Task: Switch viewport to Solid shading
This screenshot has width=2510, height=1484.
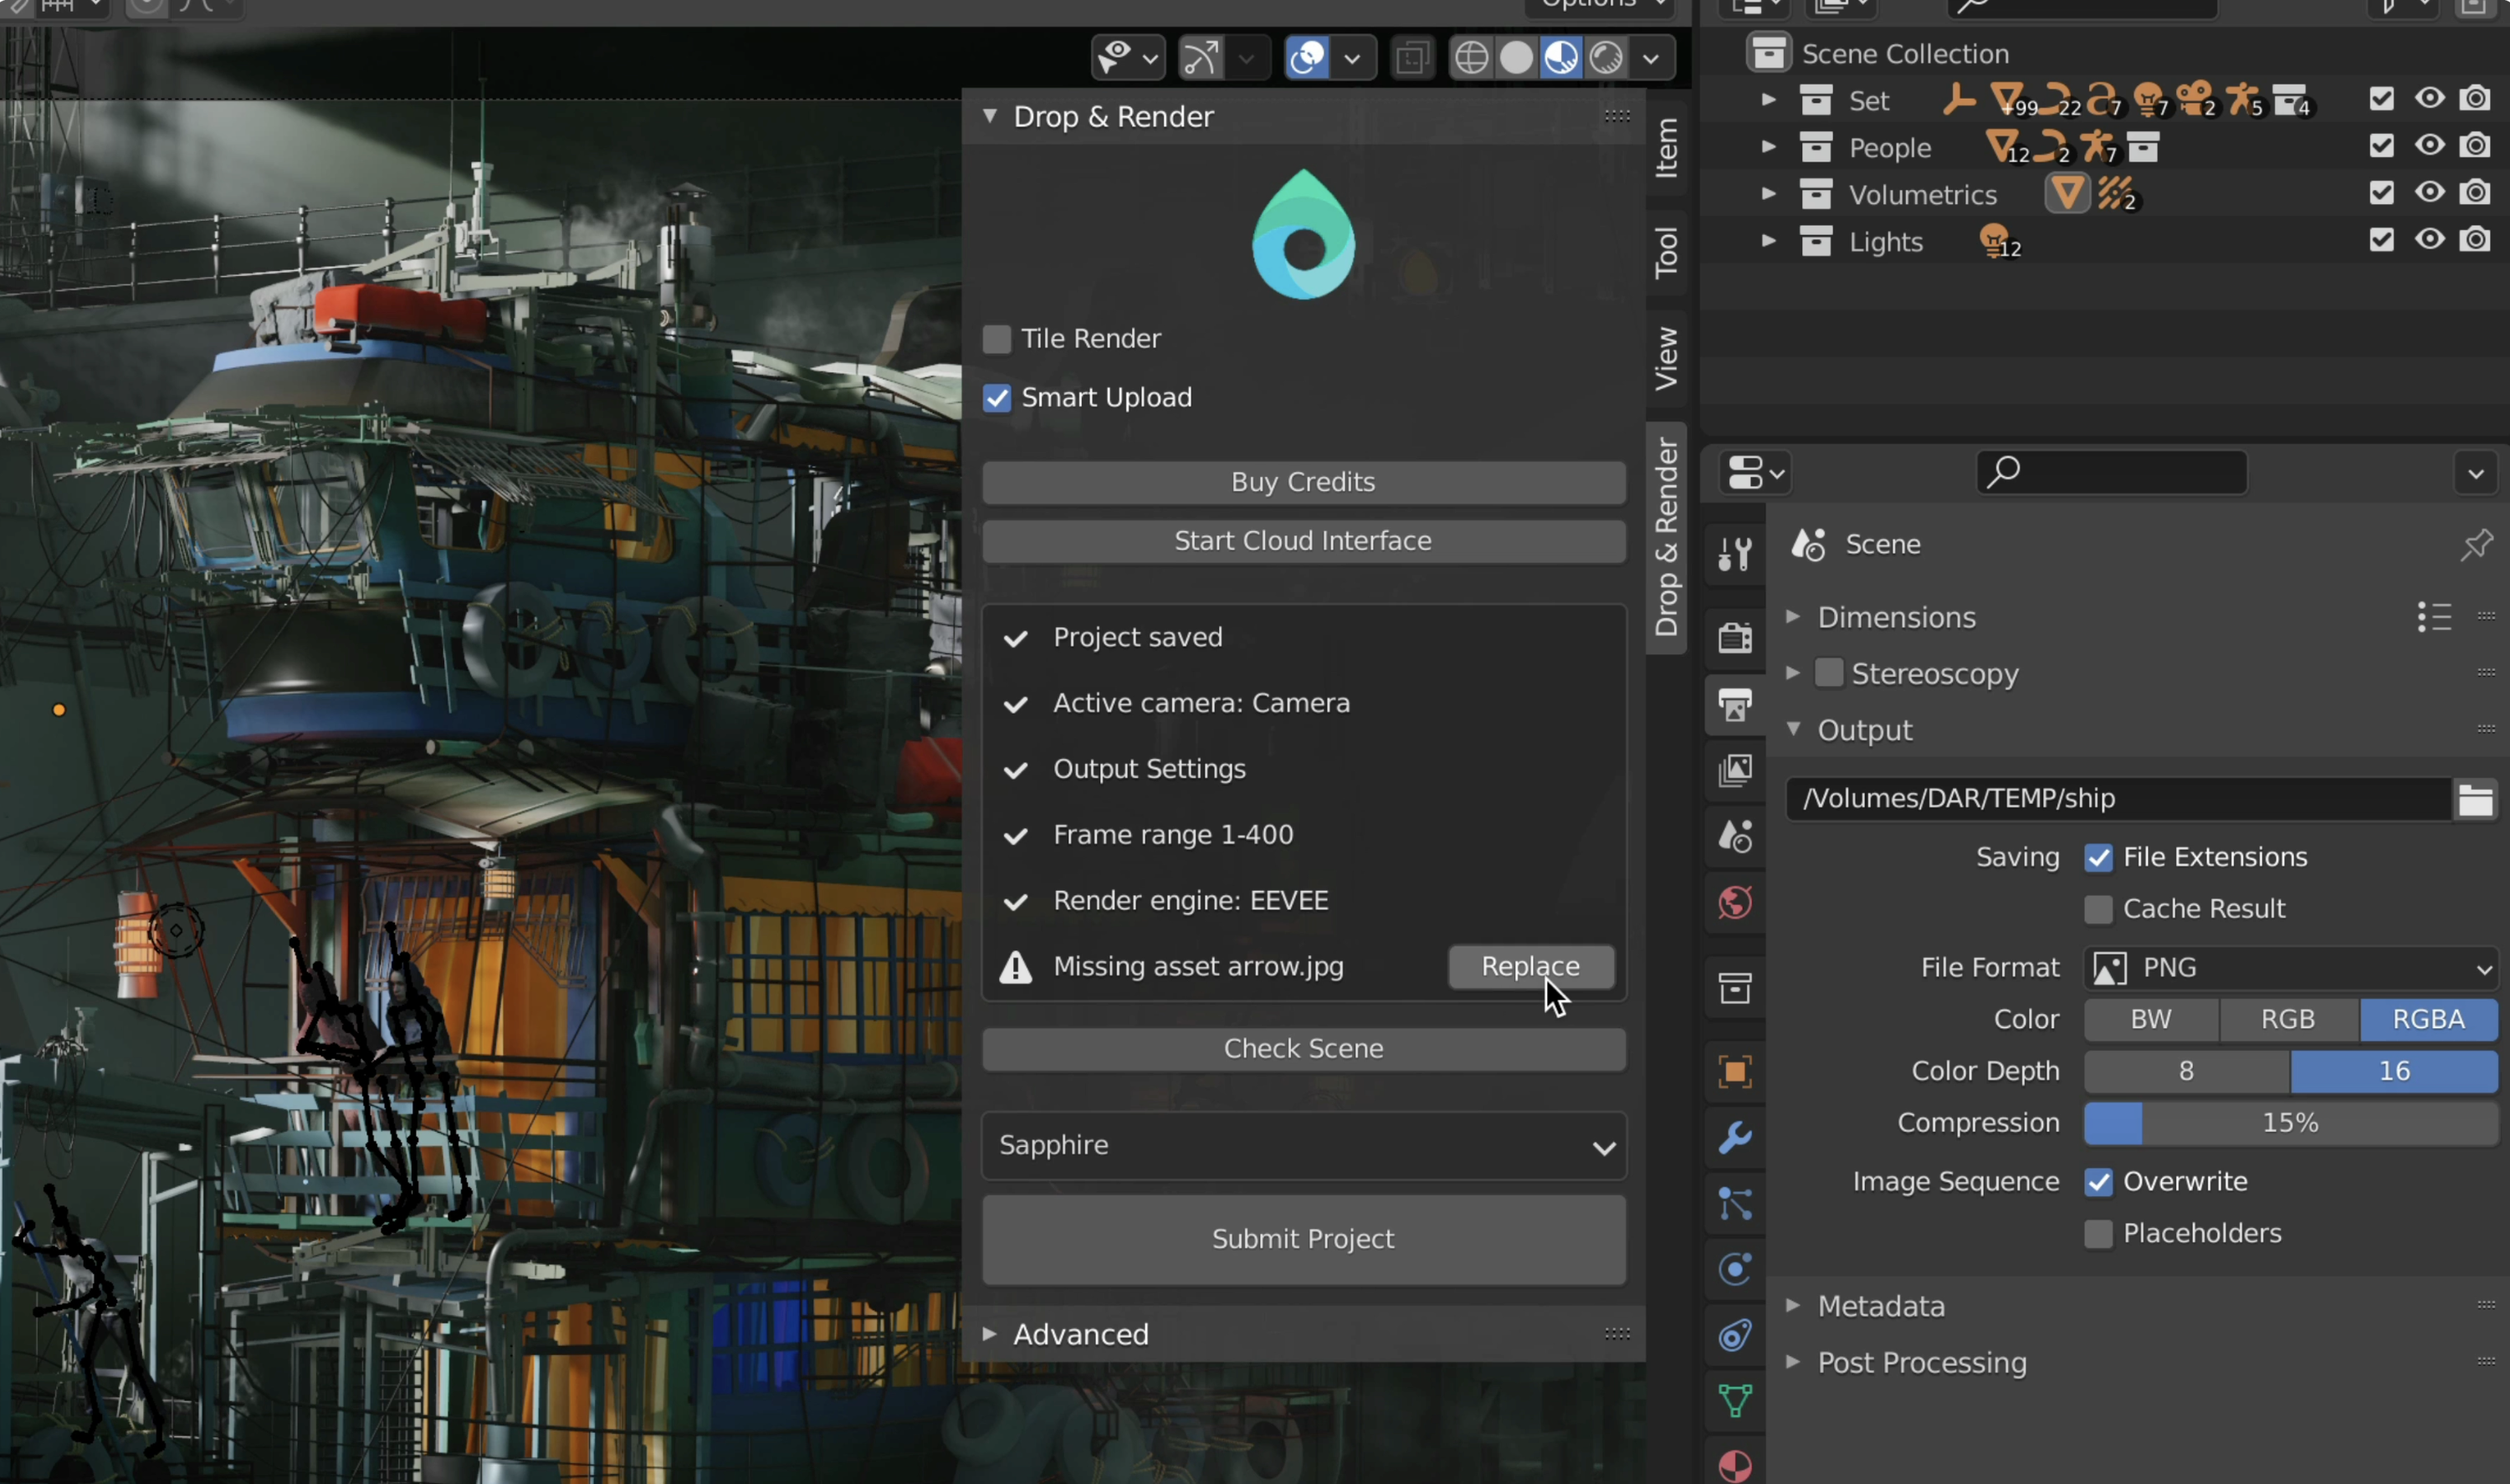Action: coord(1516,57)
